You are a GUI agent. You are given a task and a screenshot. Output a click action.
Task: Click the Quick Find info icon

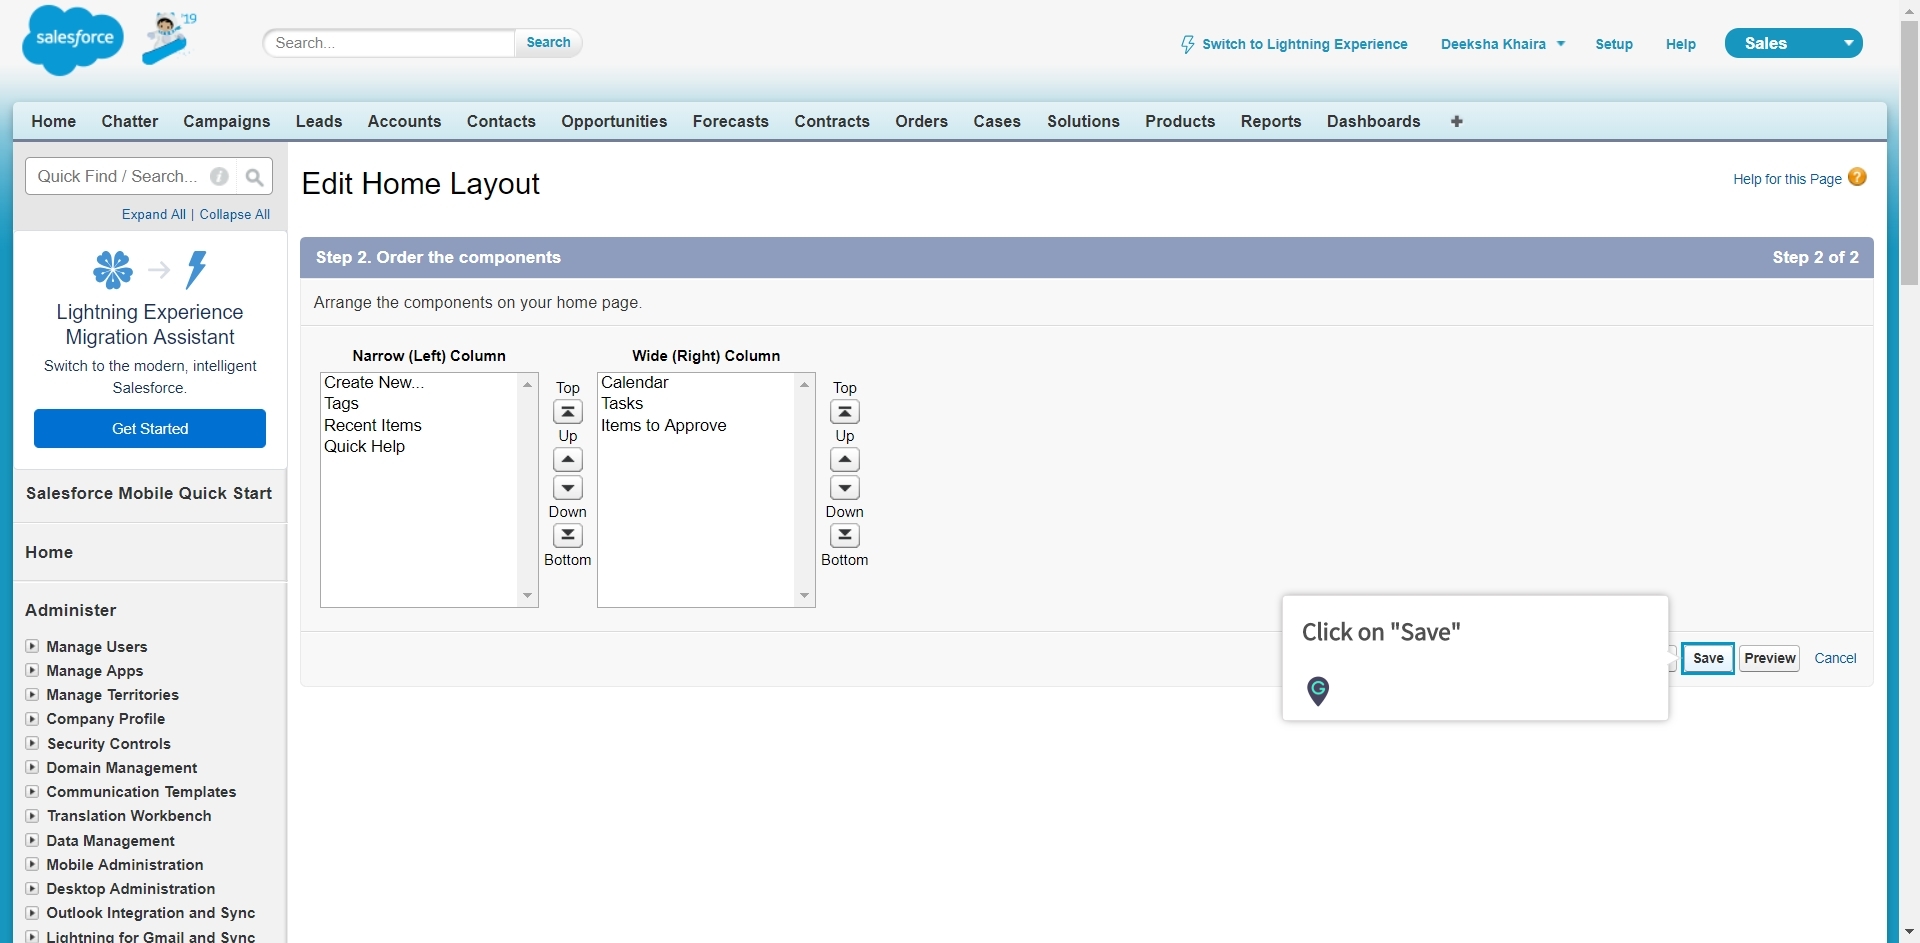[219, 177]
